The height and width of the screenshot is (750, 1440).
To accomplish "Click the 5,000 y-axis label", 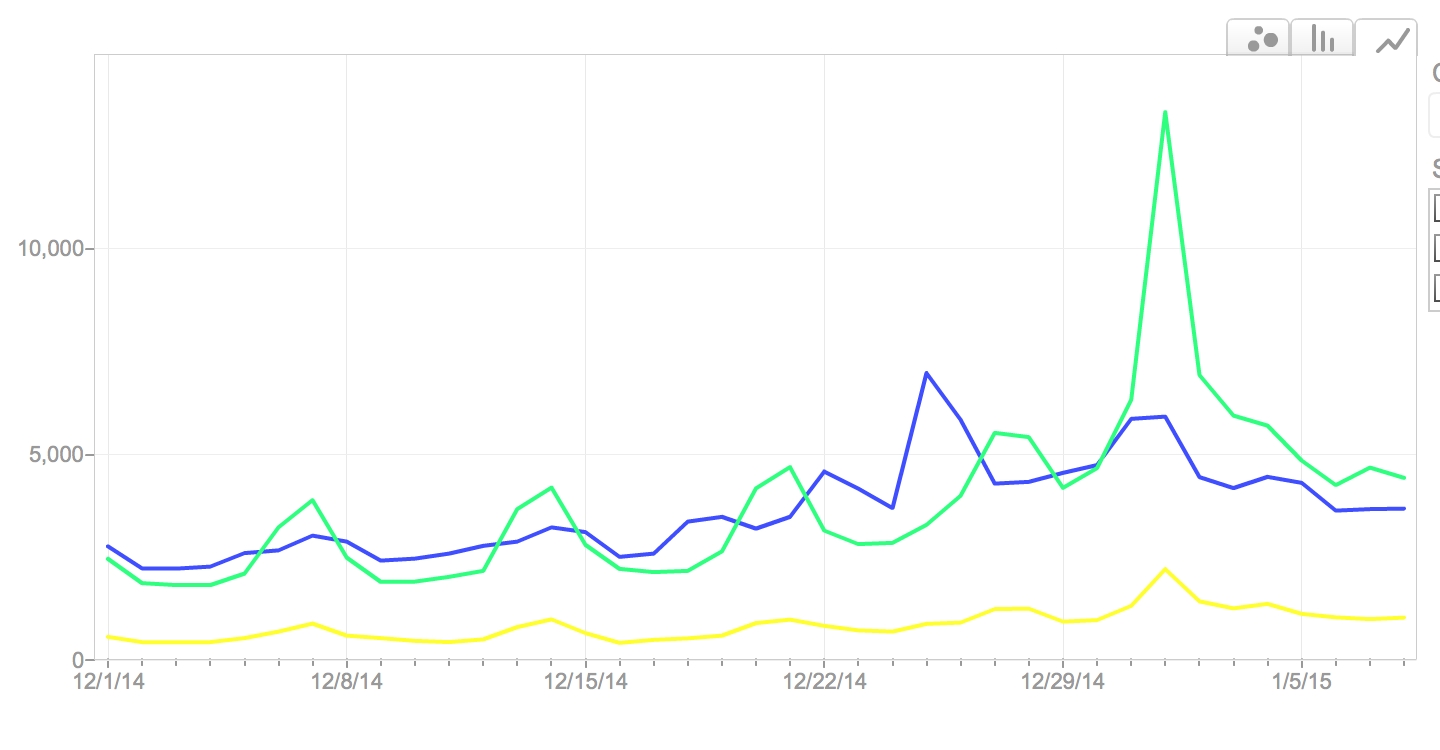I will pyautogui.click(x=56, y=454).
